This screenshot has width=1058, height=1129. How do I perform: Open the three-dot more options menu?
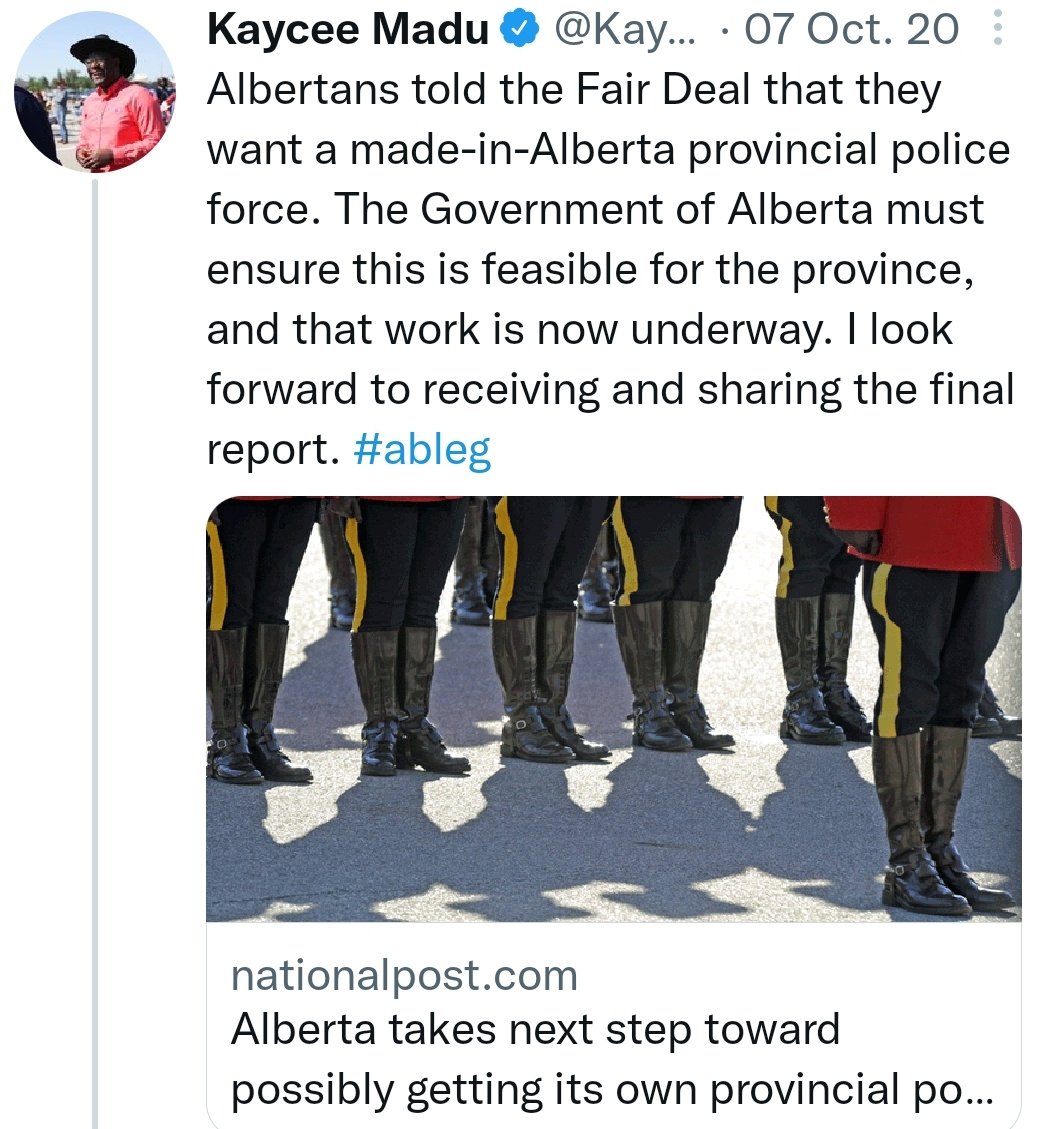[998, 30]
